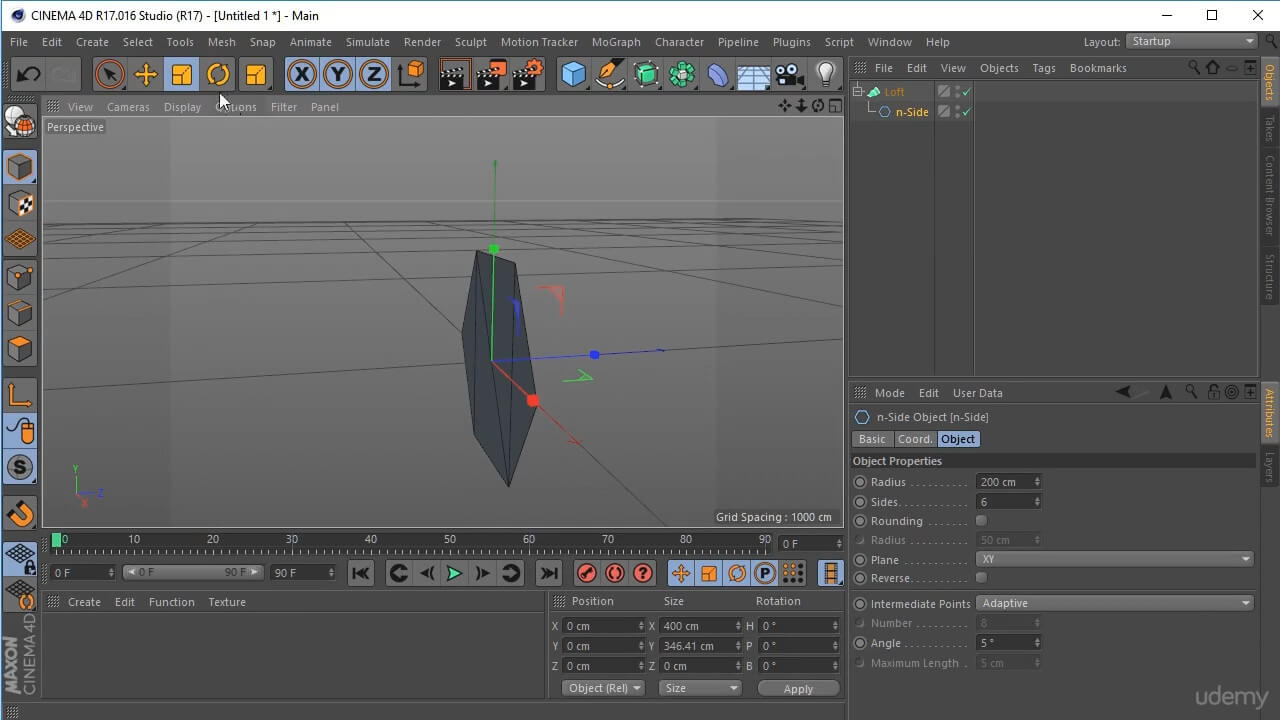Click frame 50 on the timeline ruler
Screen dimensions: 1280x720
(x=450, y=546)
